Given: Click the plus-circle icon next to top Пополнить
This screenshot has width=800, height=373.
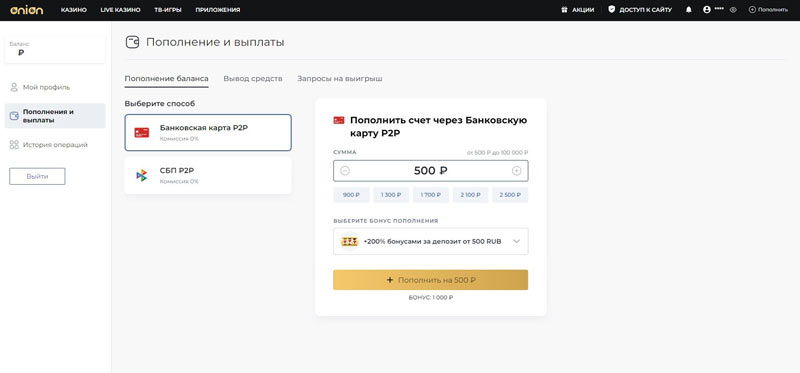Looking at the screenshot, I should [752, 10].
